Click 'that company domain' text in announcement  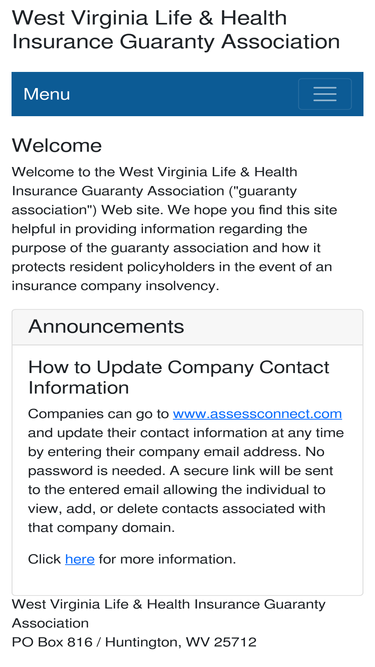point(100,528)
